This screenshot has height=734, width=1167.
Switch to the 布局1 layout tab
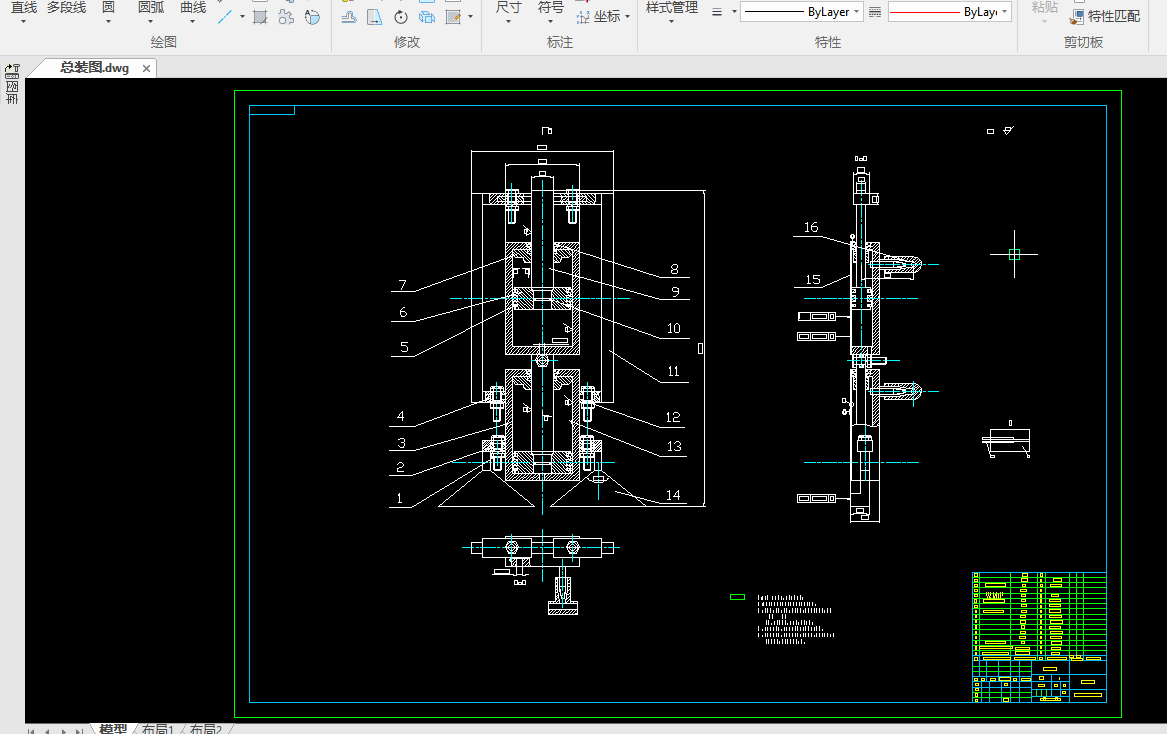tap(158, 729)
